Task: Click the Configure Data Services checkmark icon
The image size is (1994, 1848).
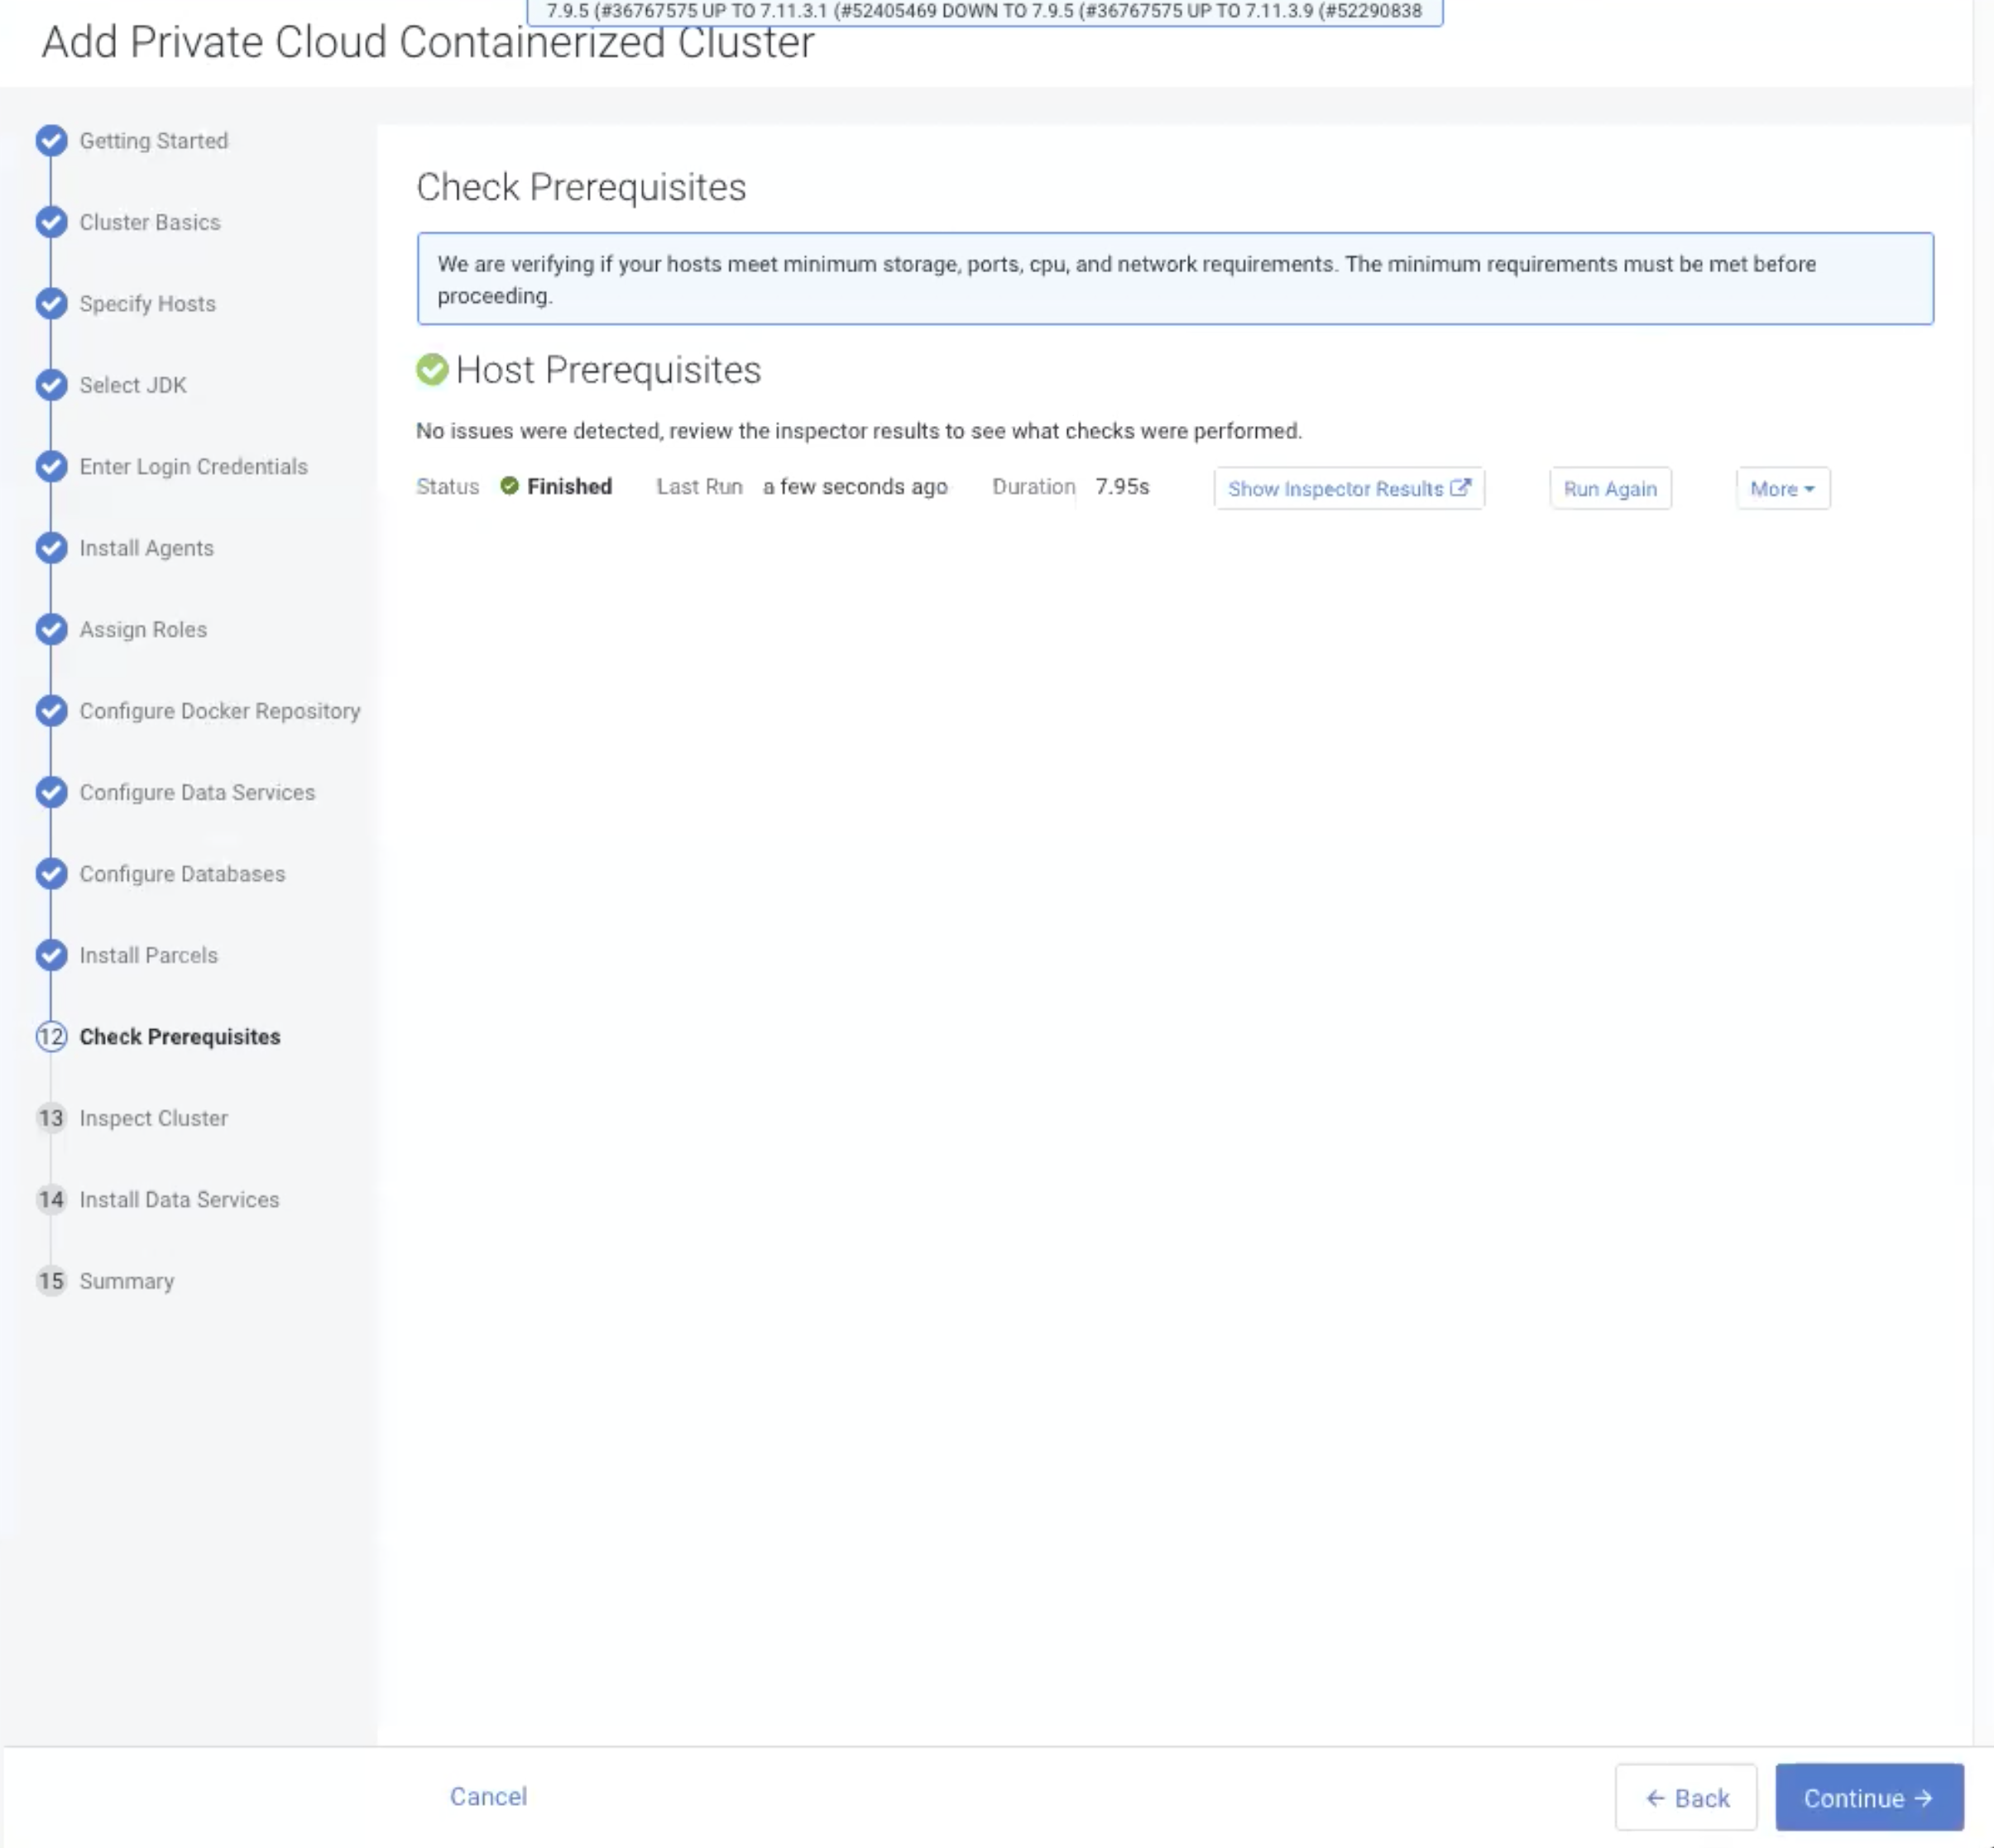Action: point(51,792)
